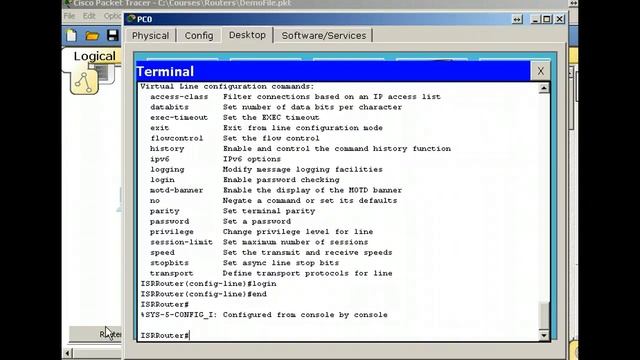Click the PC0 window resize arrows icon
640x360 pixels.
click(517, 19)
